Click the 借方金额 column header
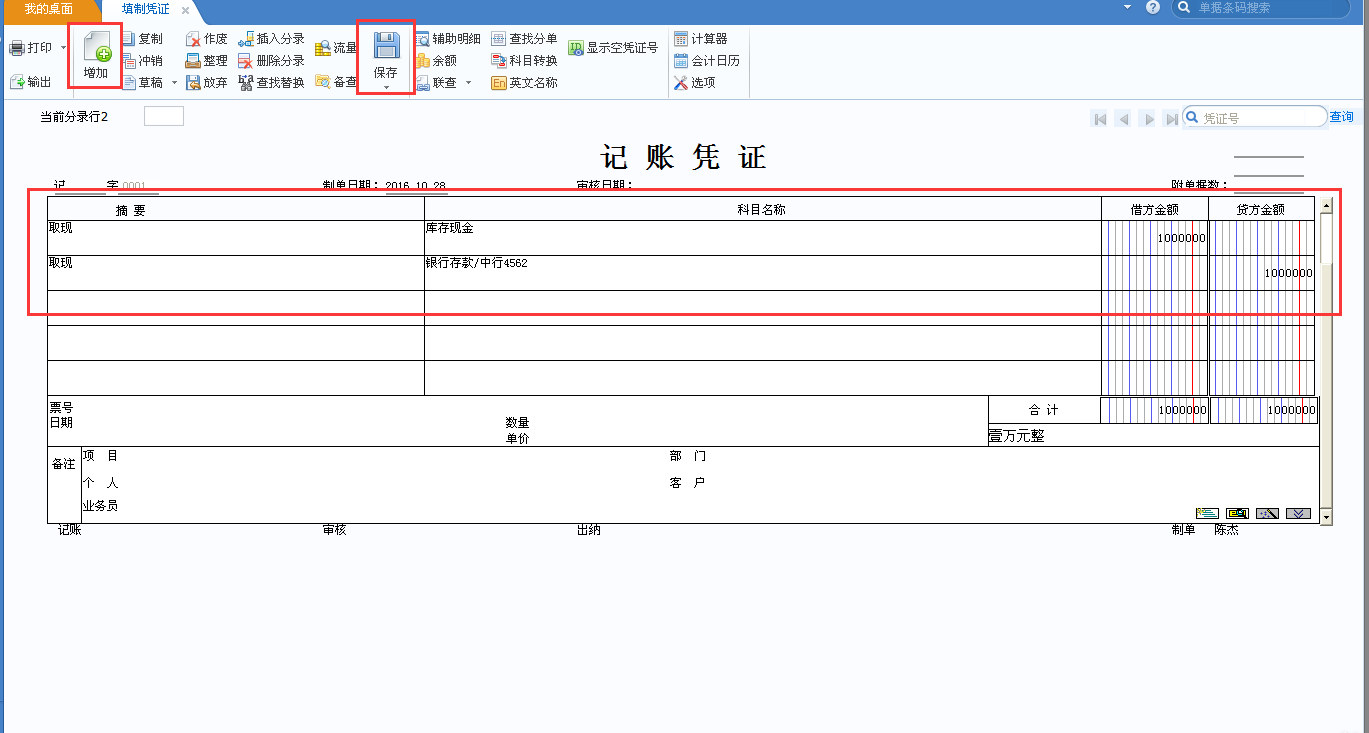Image resolution: width=1369 pixels, height=733 pixels. pyautogui.click(x=1155, y=210)
